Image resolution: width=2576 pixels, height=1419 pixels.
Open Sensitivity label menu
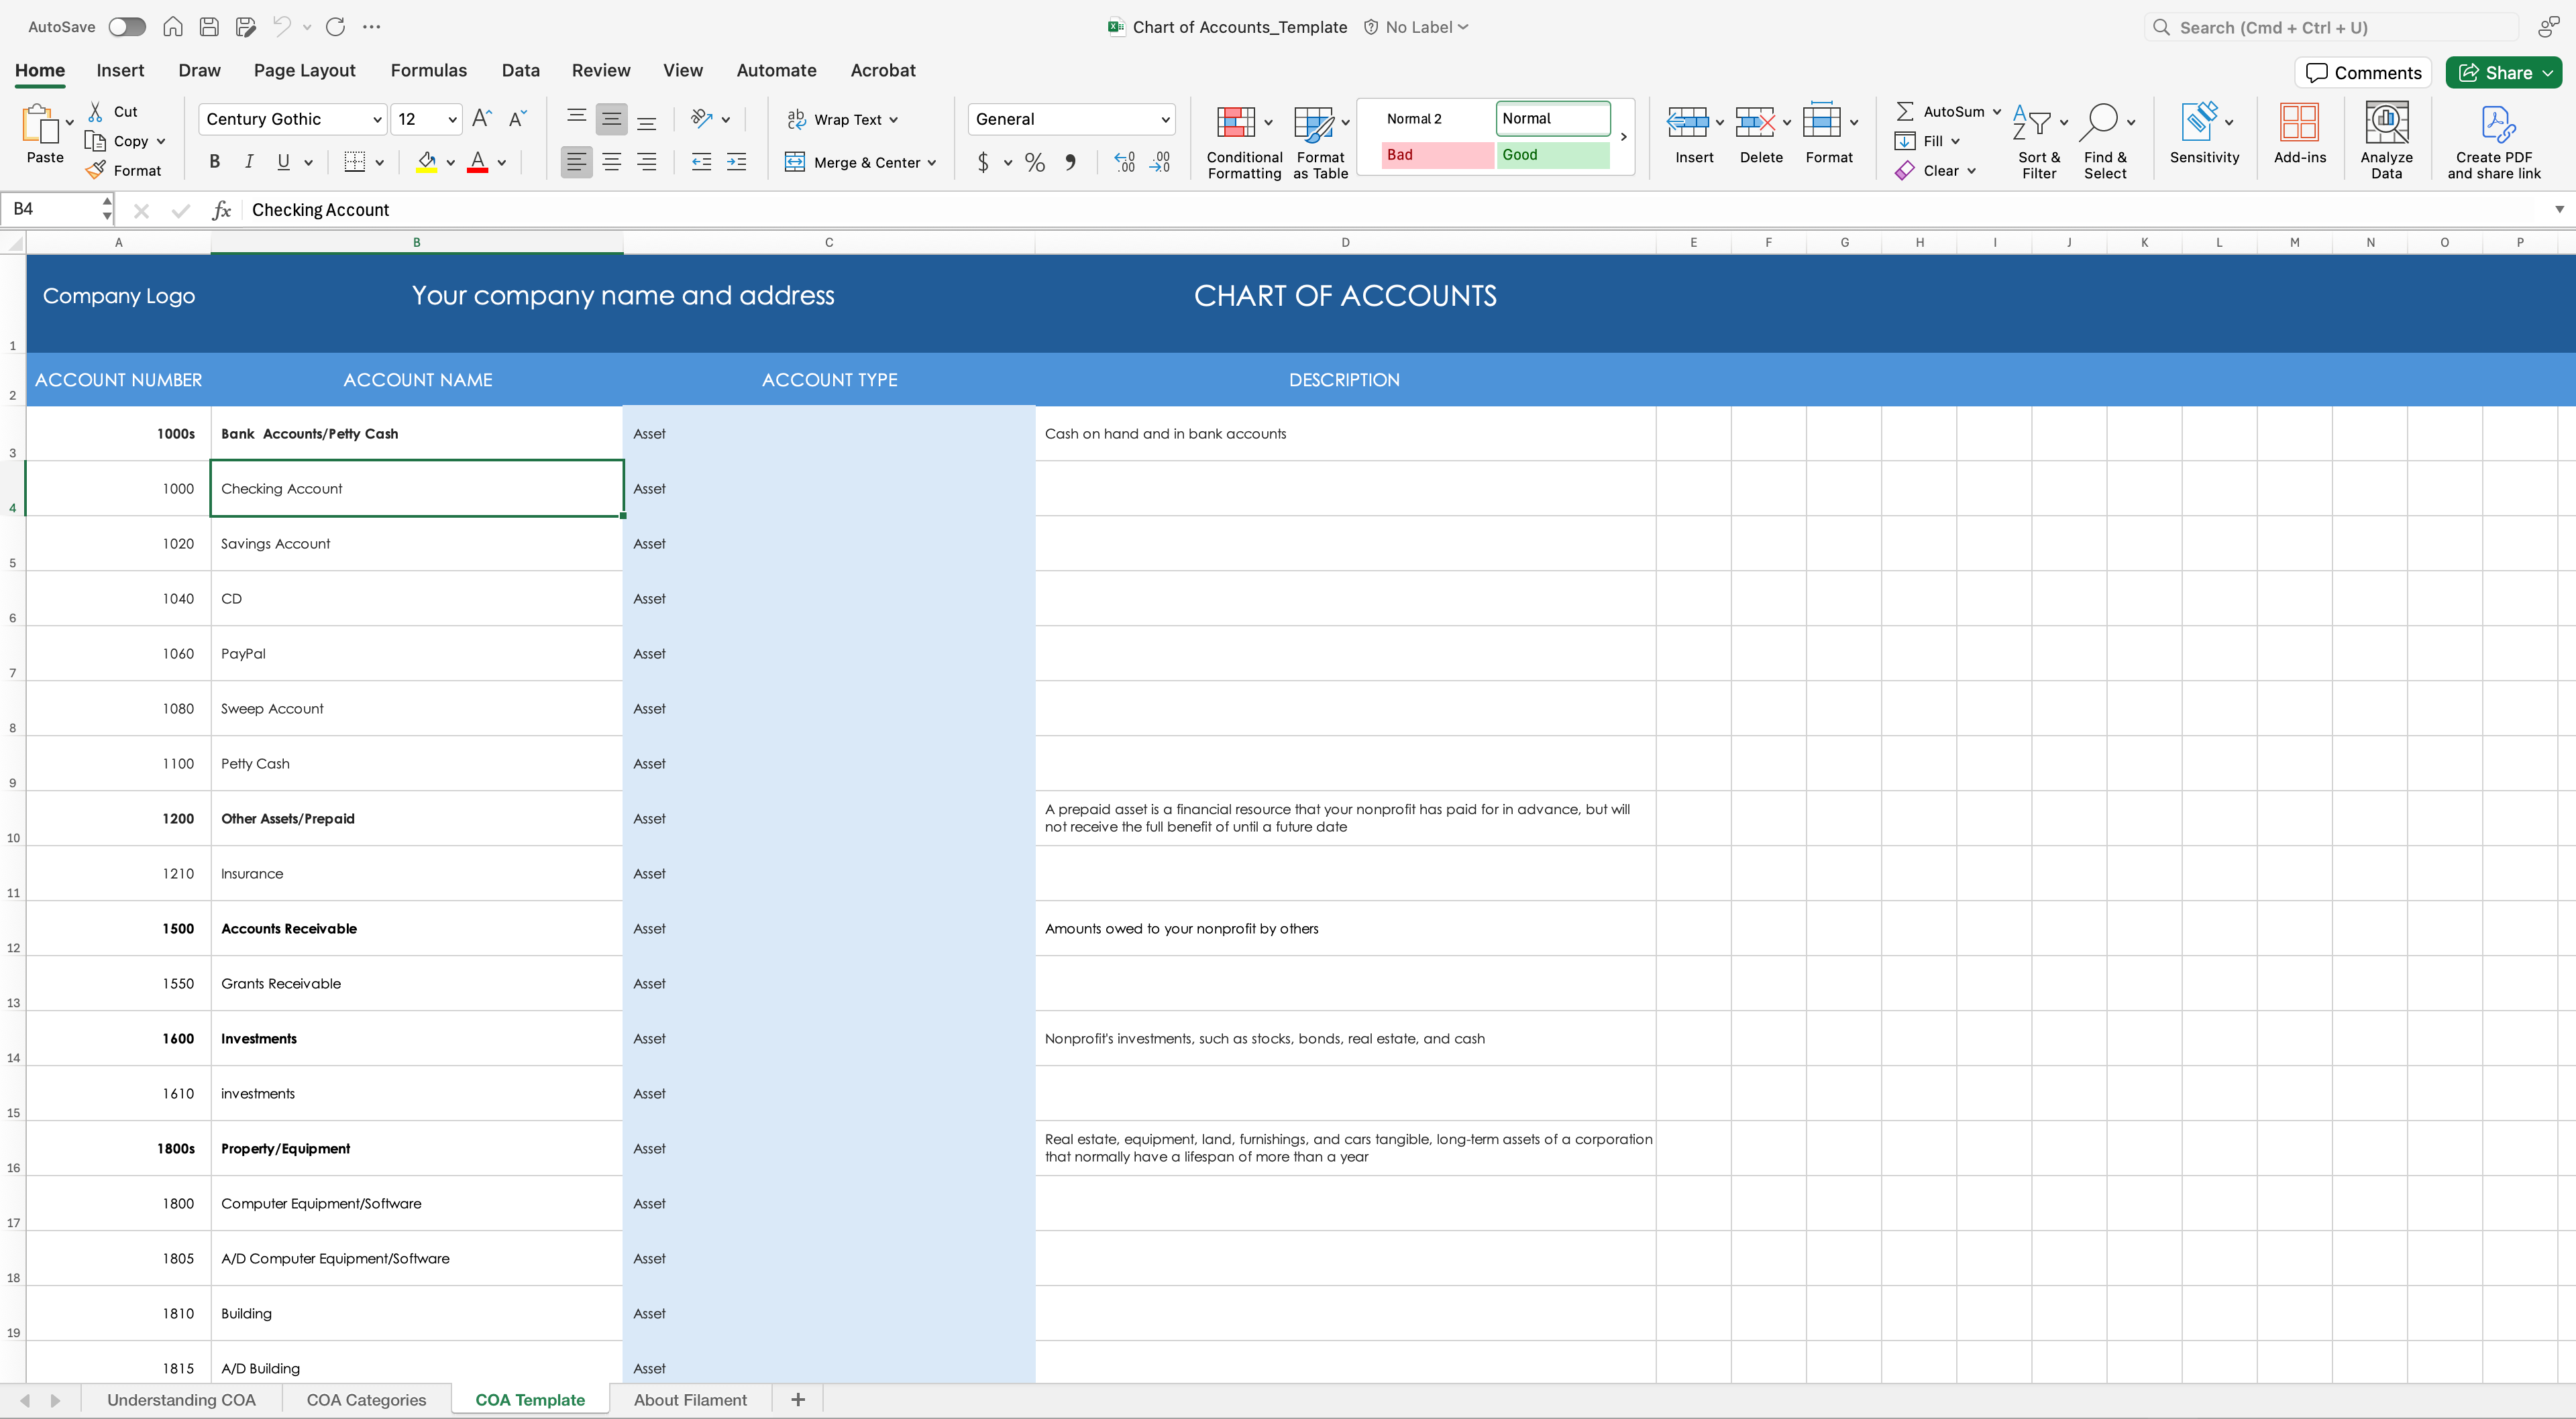pos(2204,133)
